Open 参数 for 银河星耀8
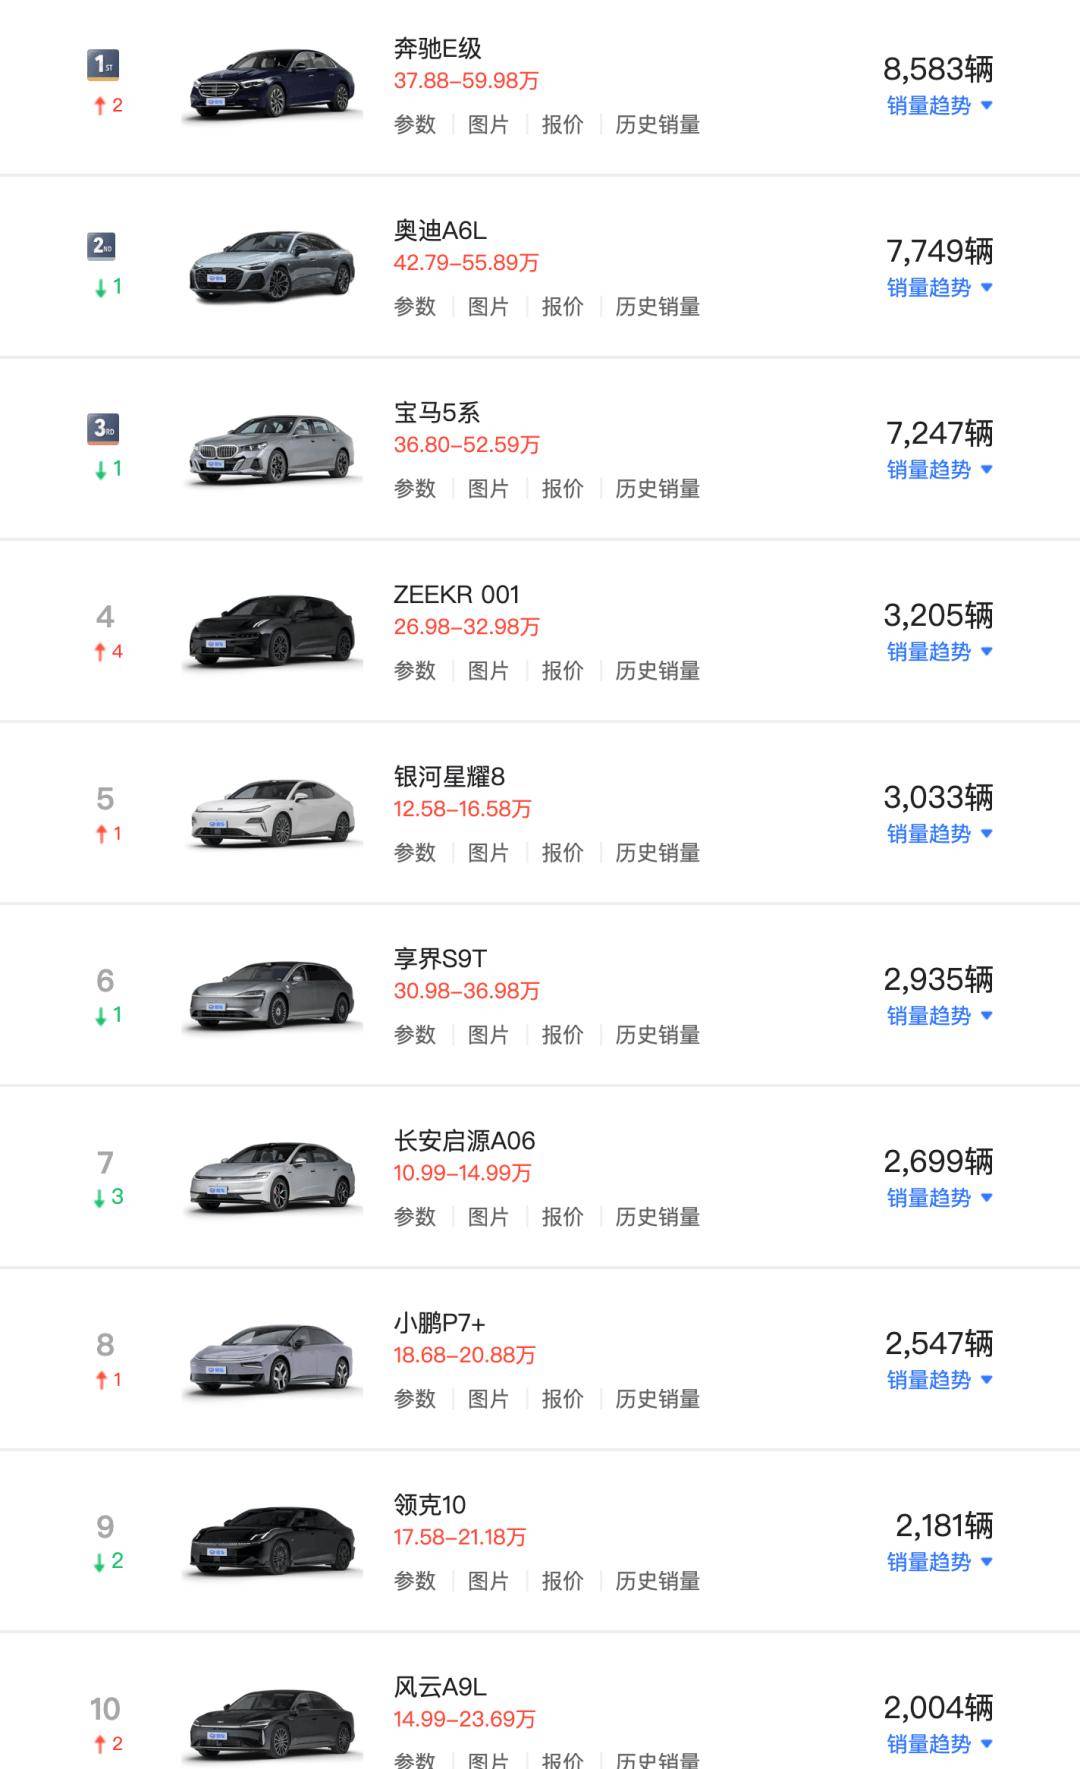This screenshot has height=1769, width=1080. pyautogui.click(x=415, y=853)
